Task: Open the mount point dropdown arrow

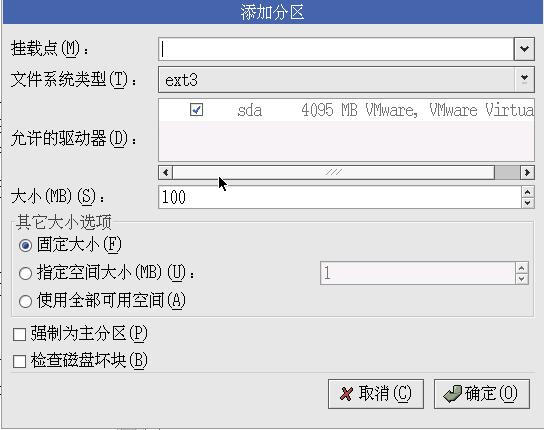Action: 524,49
